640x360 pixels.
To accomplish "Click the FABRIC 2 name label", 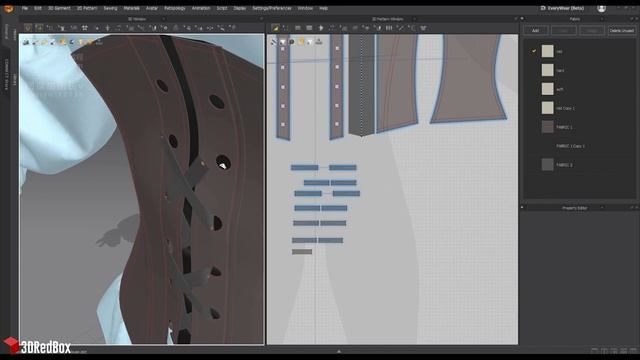I will point(564,165).
